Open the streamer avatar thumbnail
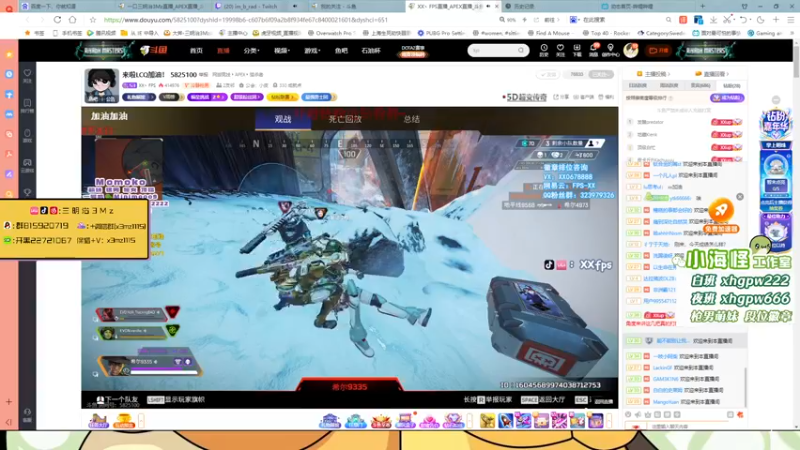800x450 pixels. (102, 85)
